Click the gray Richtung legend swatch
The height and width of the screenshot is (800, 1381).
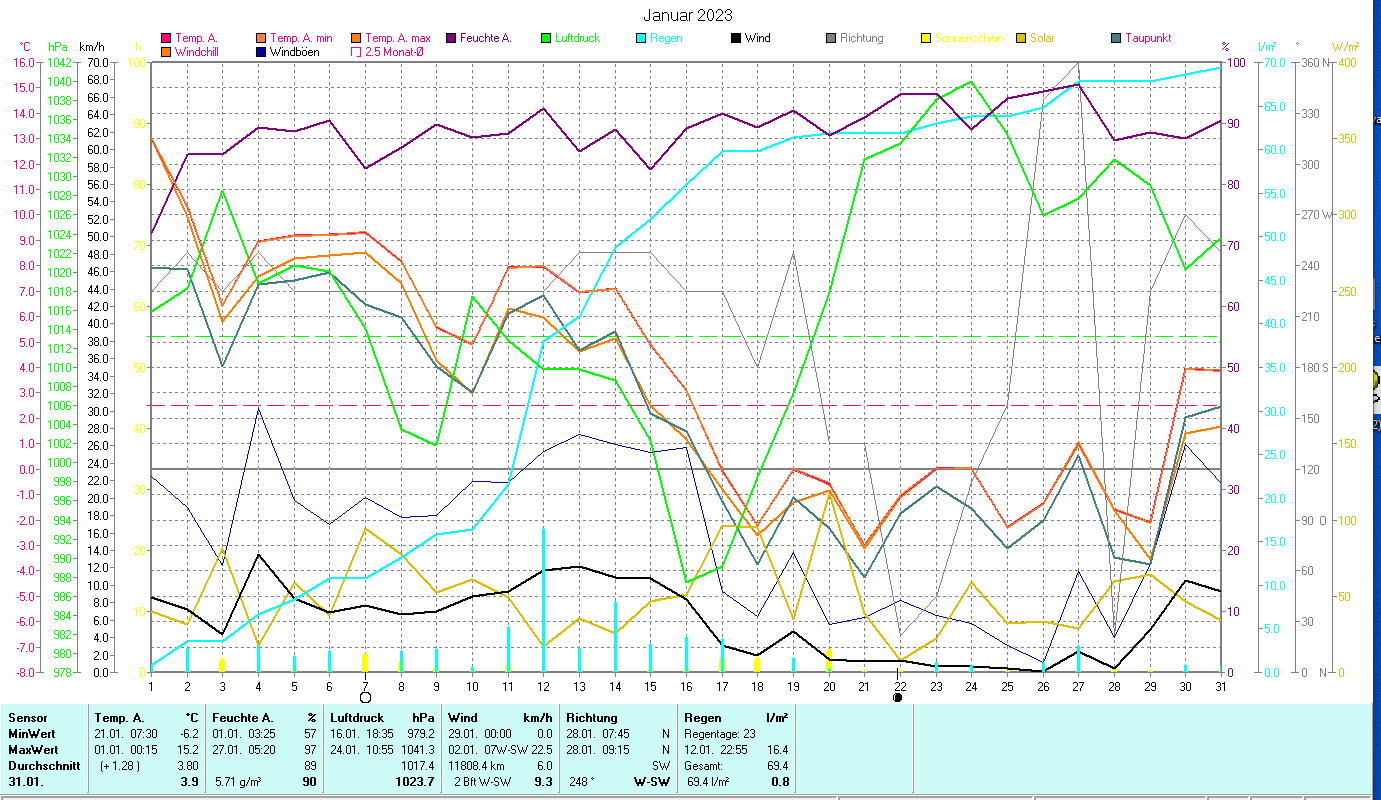pos(830,38)
